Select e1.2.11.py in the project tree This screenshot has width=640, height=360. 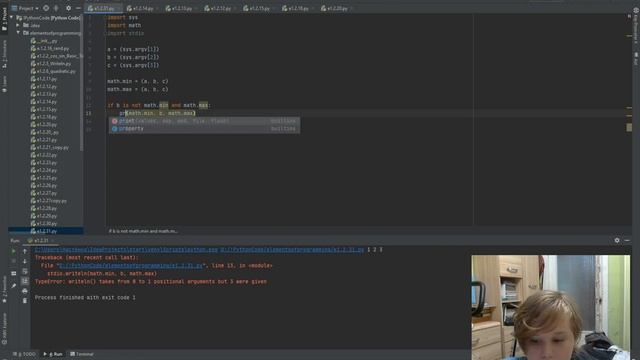point(44,79)
